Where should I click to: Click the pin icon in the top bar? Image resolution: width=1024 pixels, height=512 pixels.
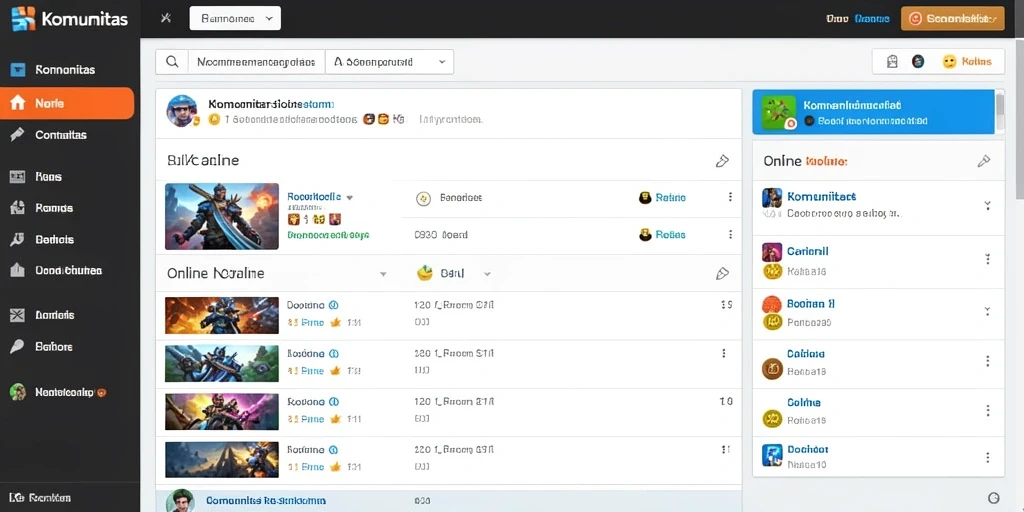tap(166, 18)
